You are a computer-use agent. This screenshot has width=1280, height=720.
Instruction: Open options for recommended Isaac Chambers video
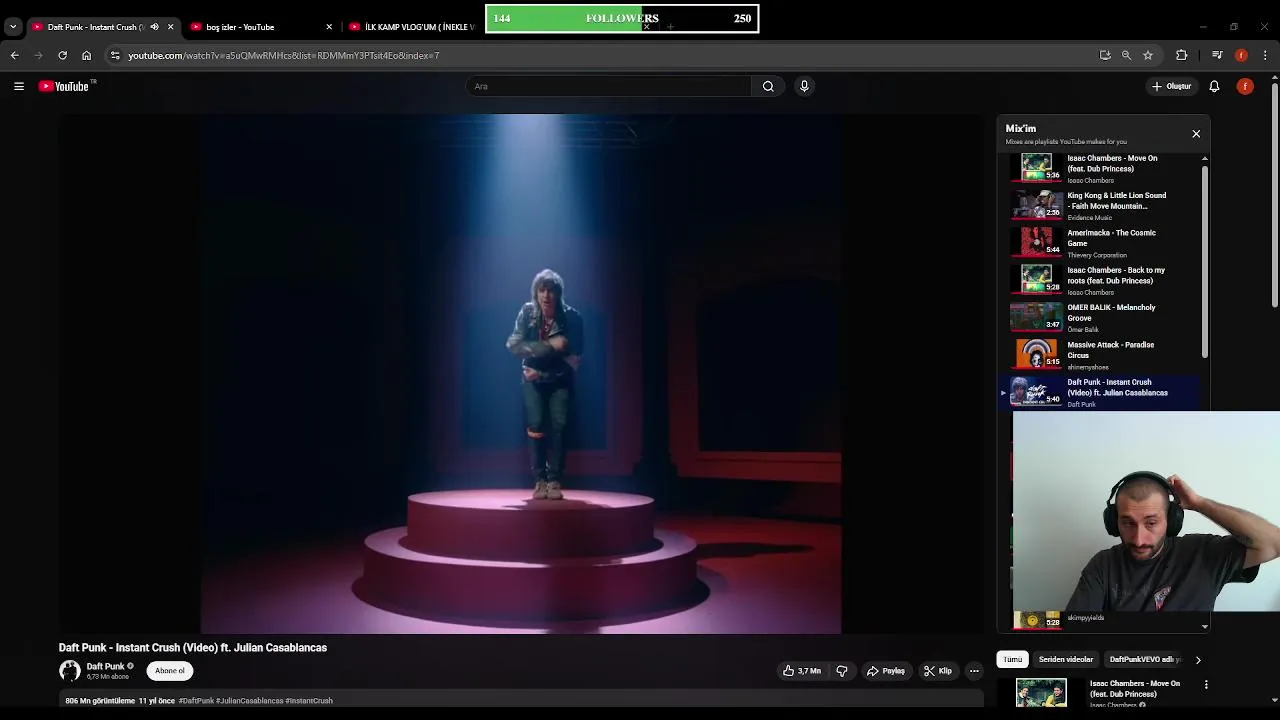click(1206, 685)
